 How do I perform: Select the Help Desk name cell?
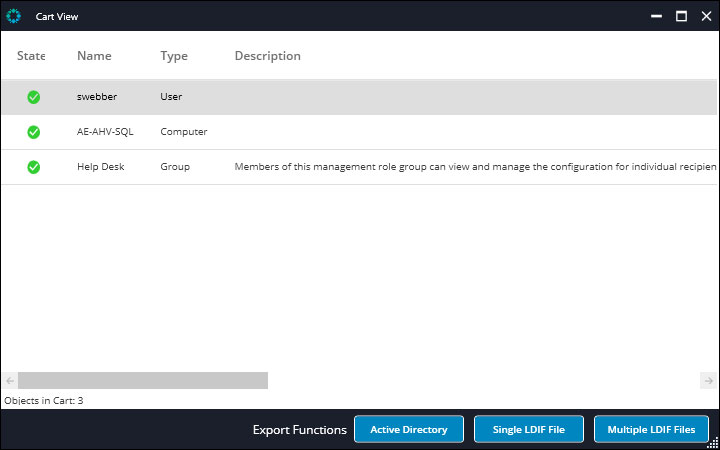(101, 167)
